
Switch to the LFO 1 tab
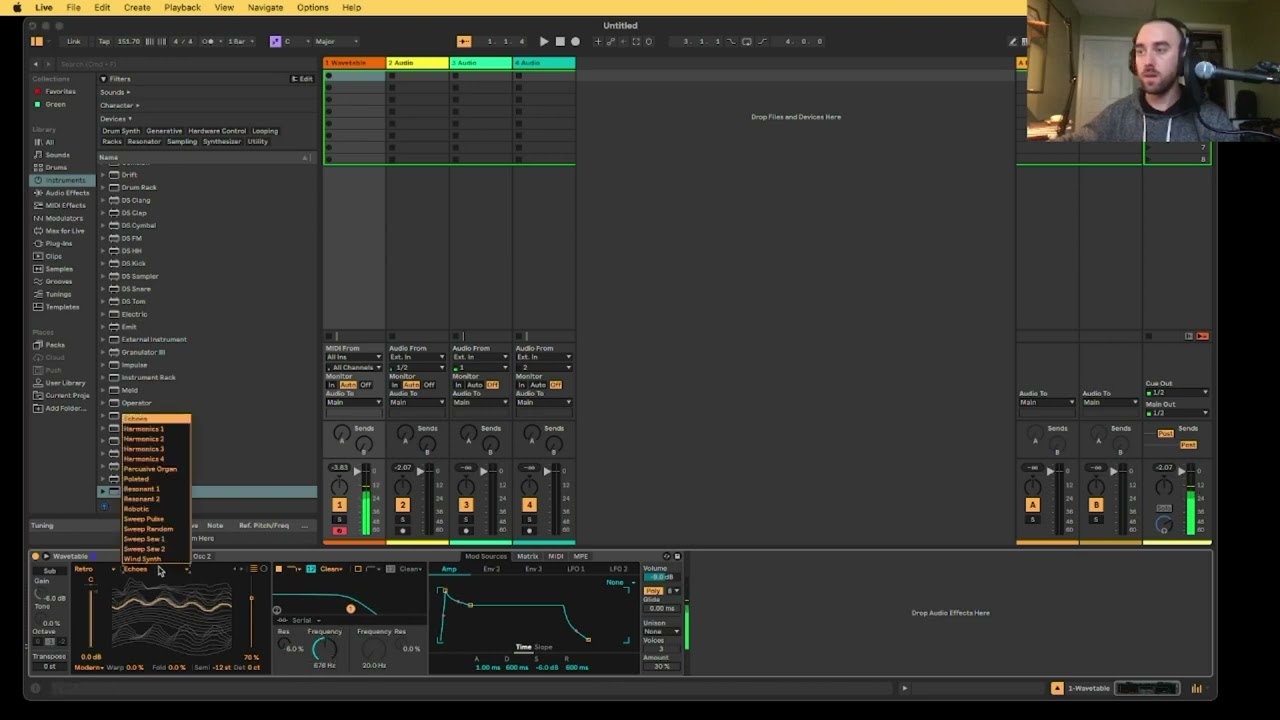coord(576,569)
